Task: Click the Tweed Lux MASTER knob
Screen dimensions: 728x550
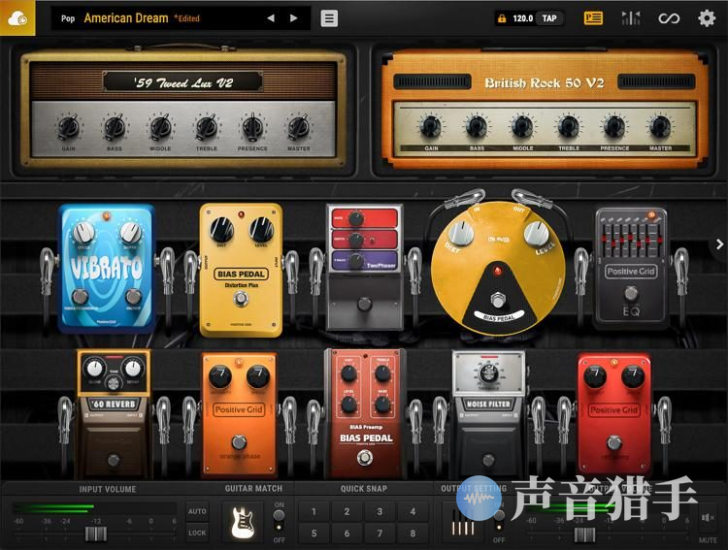Action: tap(298, 127)
